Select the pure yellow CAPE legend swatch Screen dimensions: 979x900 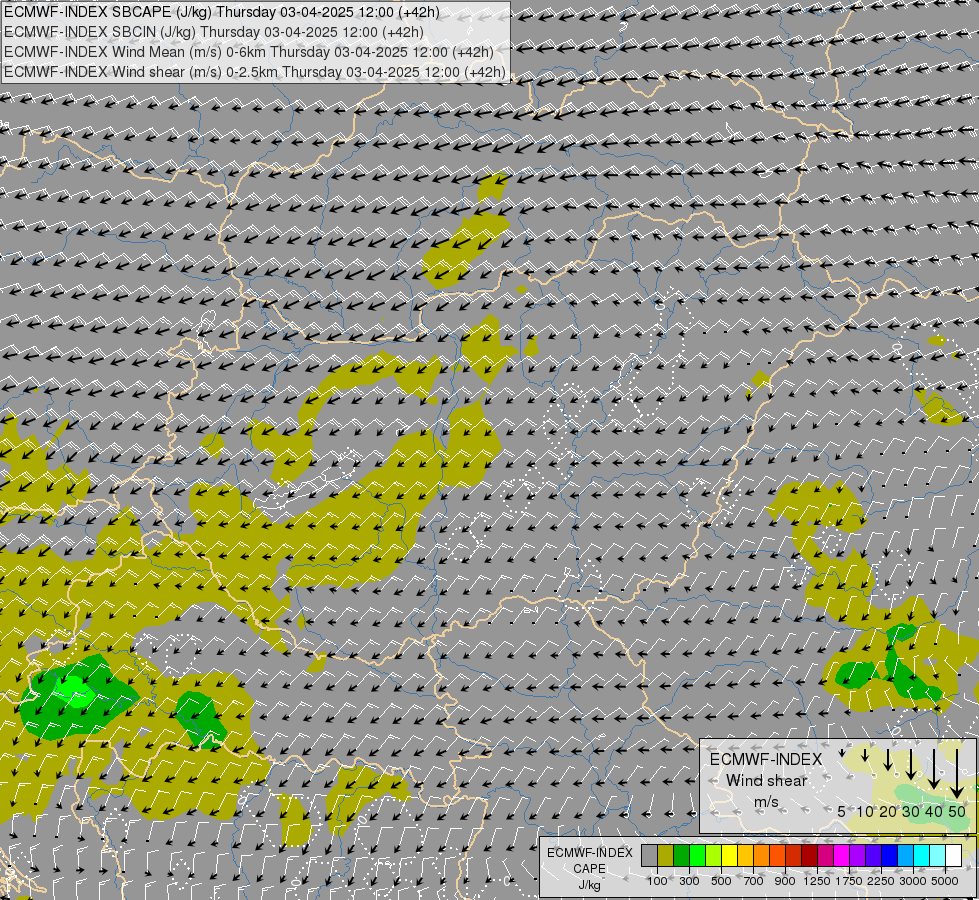coord(729,856)
